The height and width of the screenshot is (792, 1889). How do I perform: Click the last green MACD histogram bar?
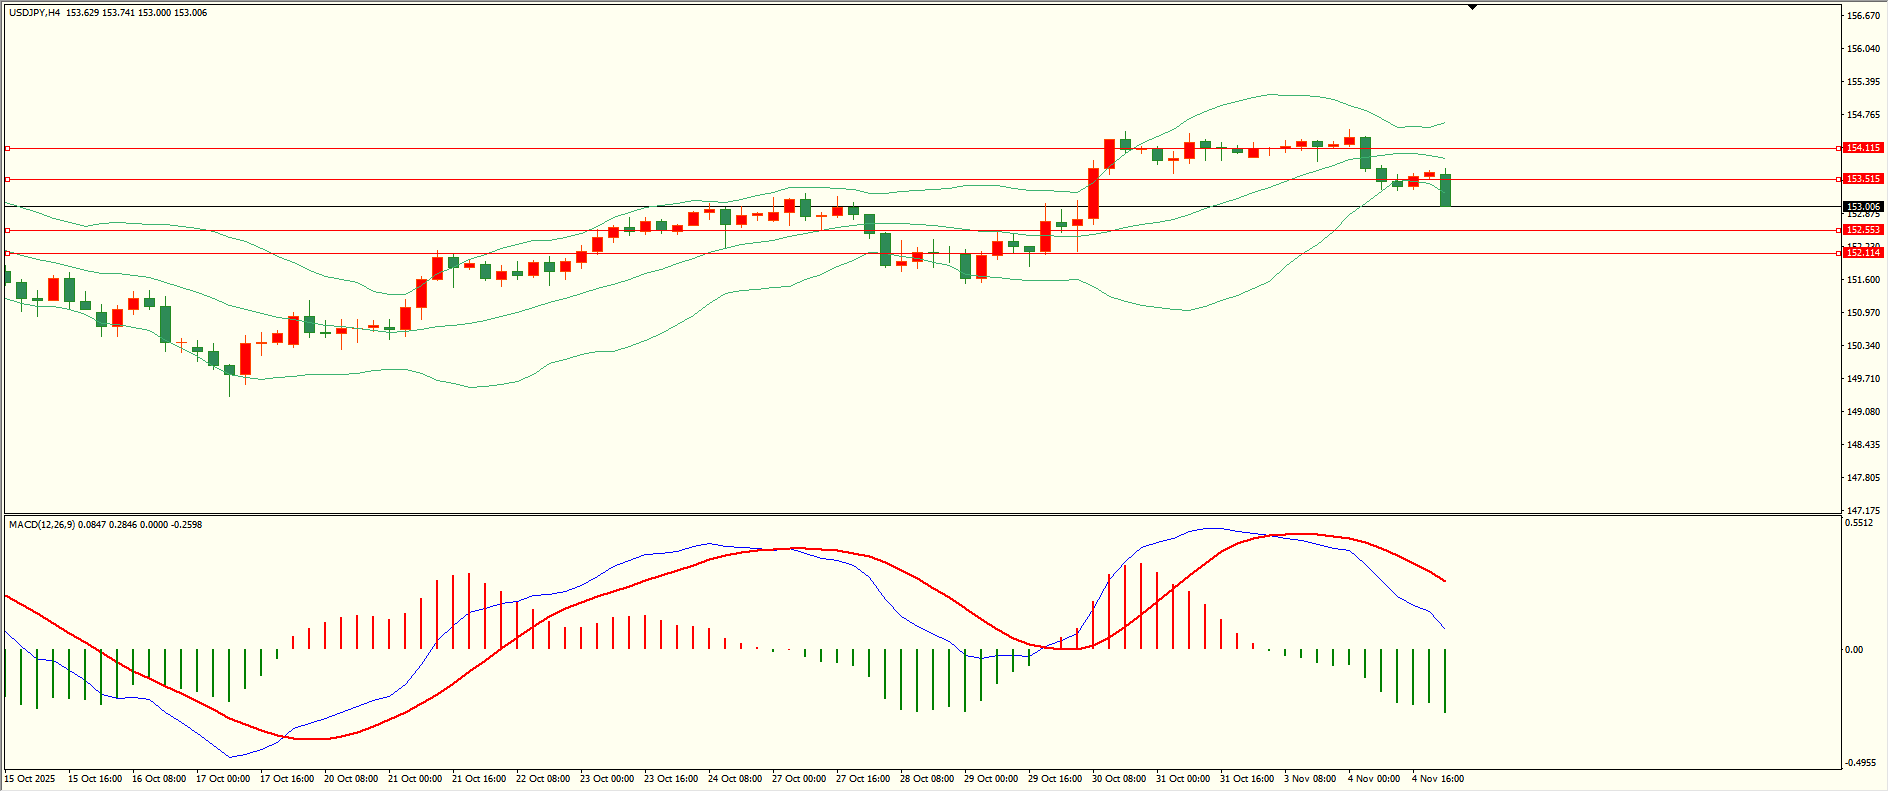tap(1445, 681)
